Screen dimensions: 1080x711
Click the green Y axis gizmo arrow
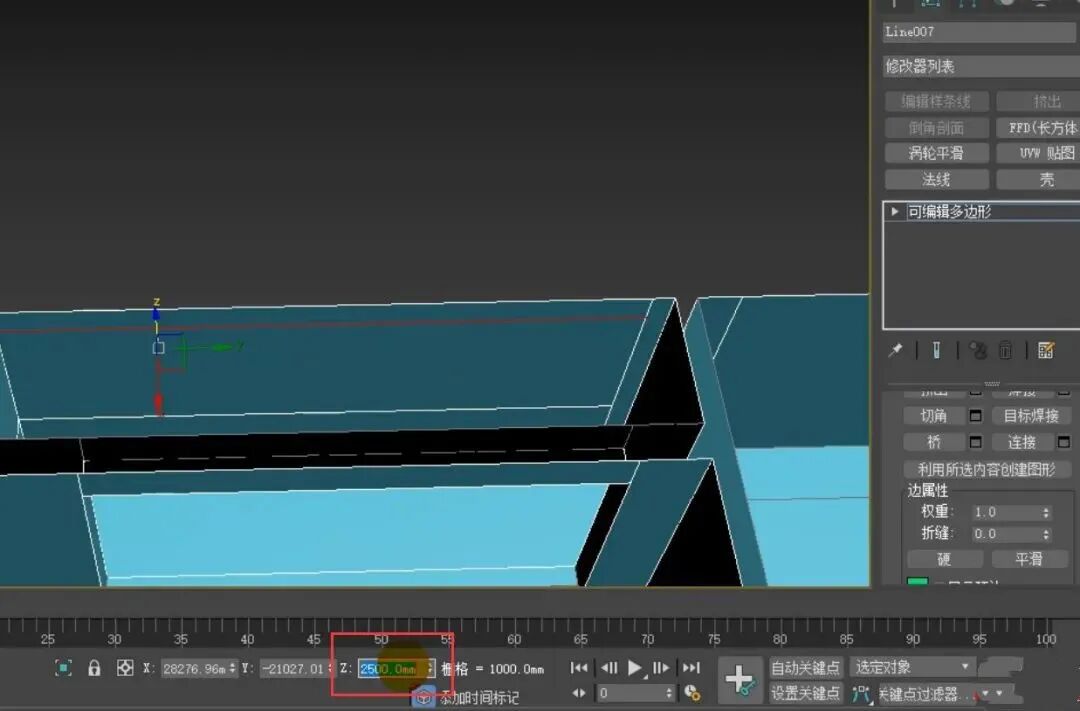(223, 347)
